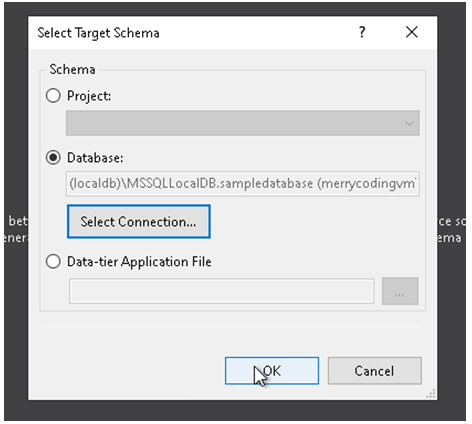Close the Select Target Schema dialog

412,32
